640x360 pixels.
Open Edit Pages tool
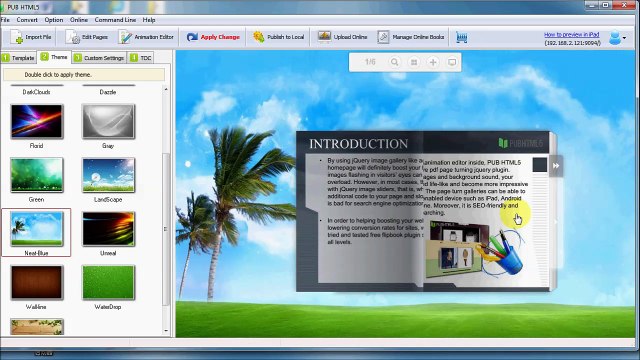pos(87,37)
